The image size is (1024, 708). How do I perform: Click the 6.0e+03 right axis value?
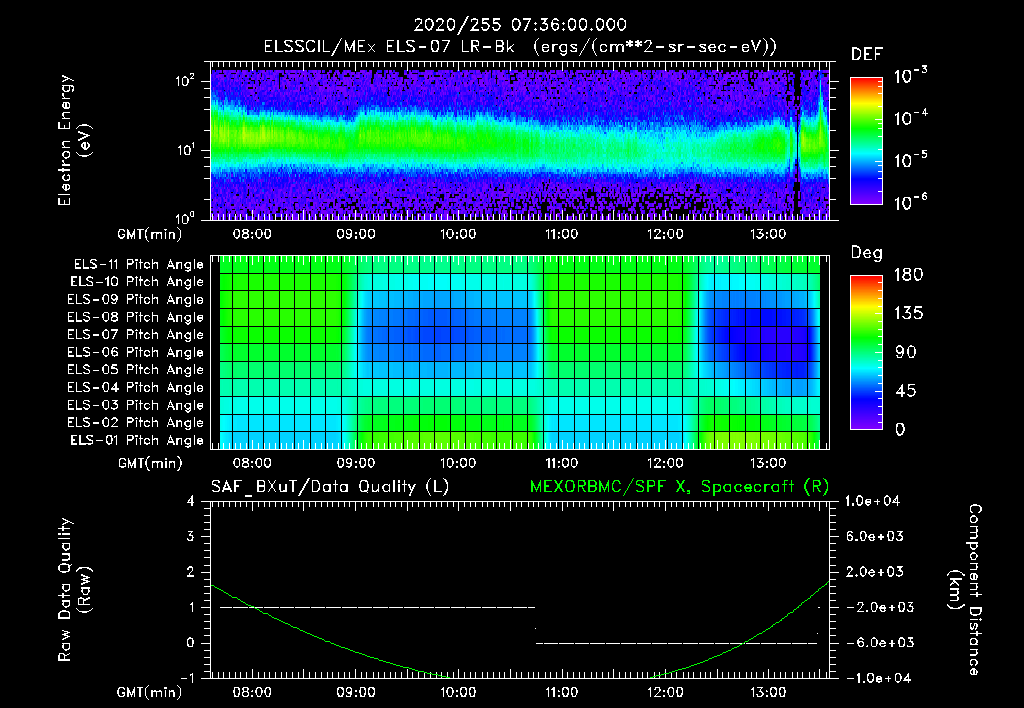coord(874,536)
